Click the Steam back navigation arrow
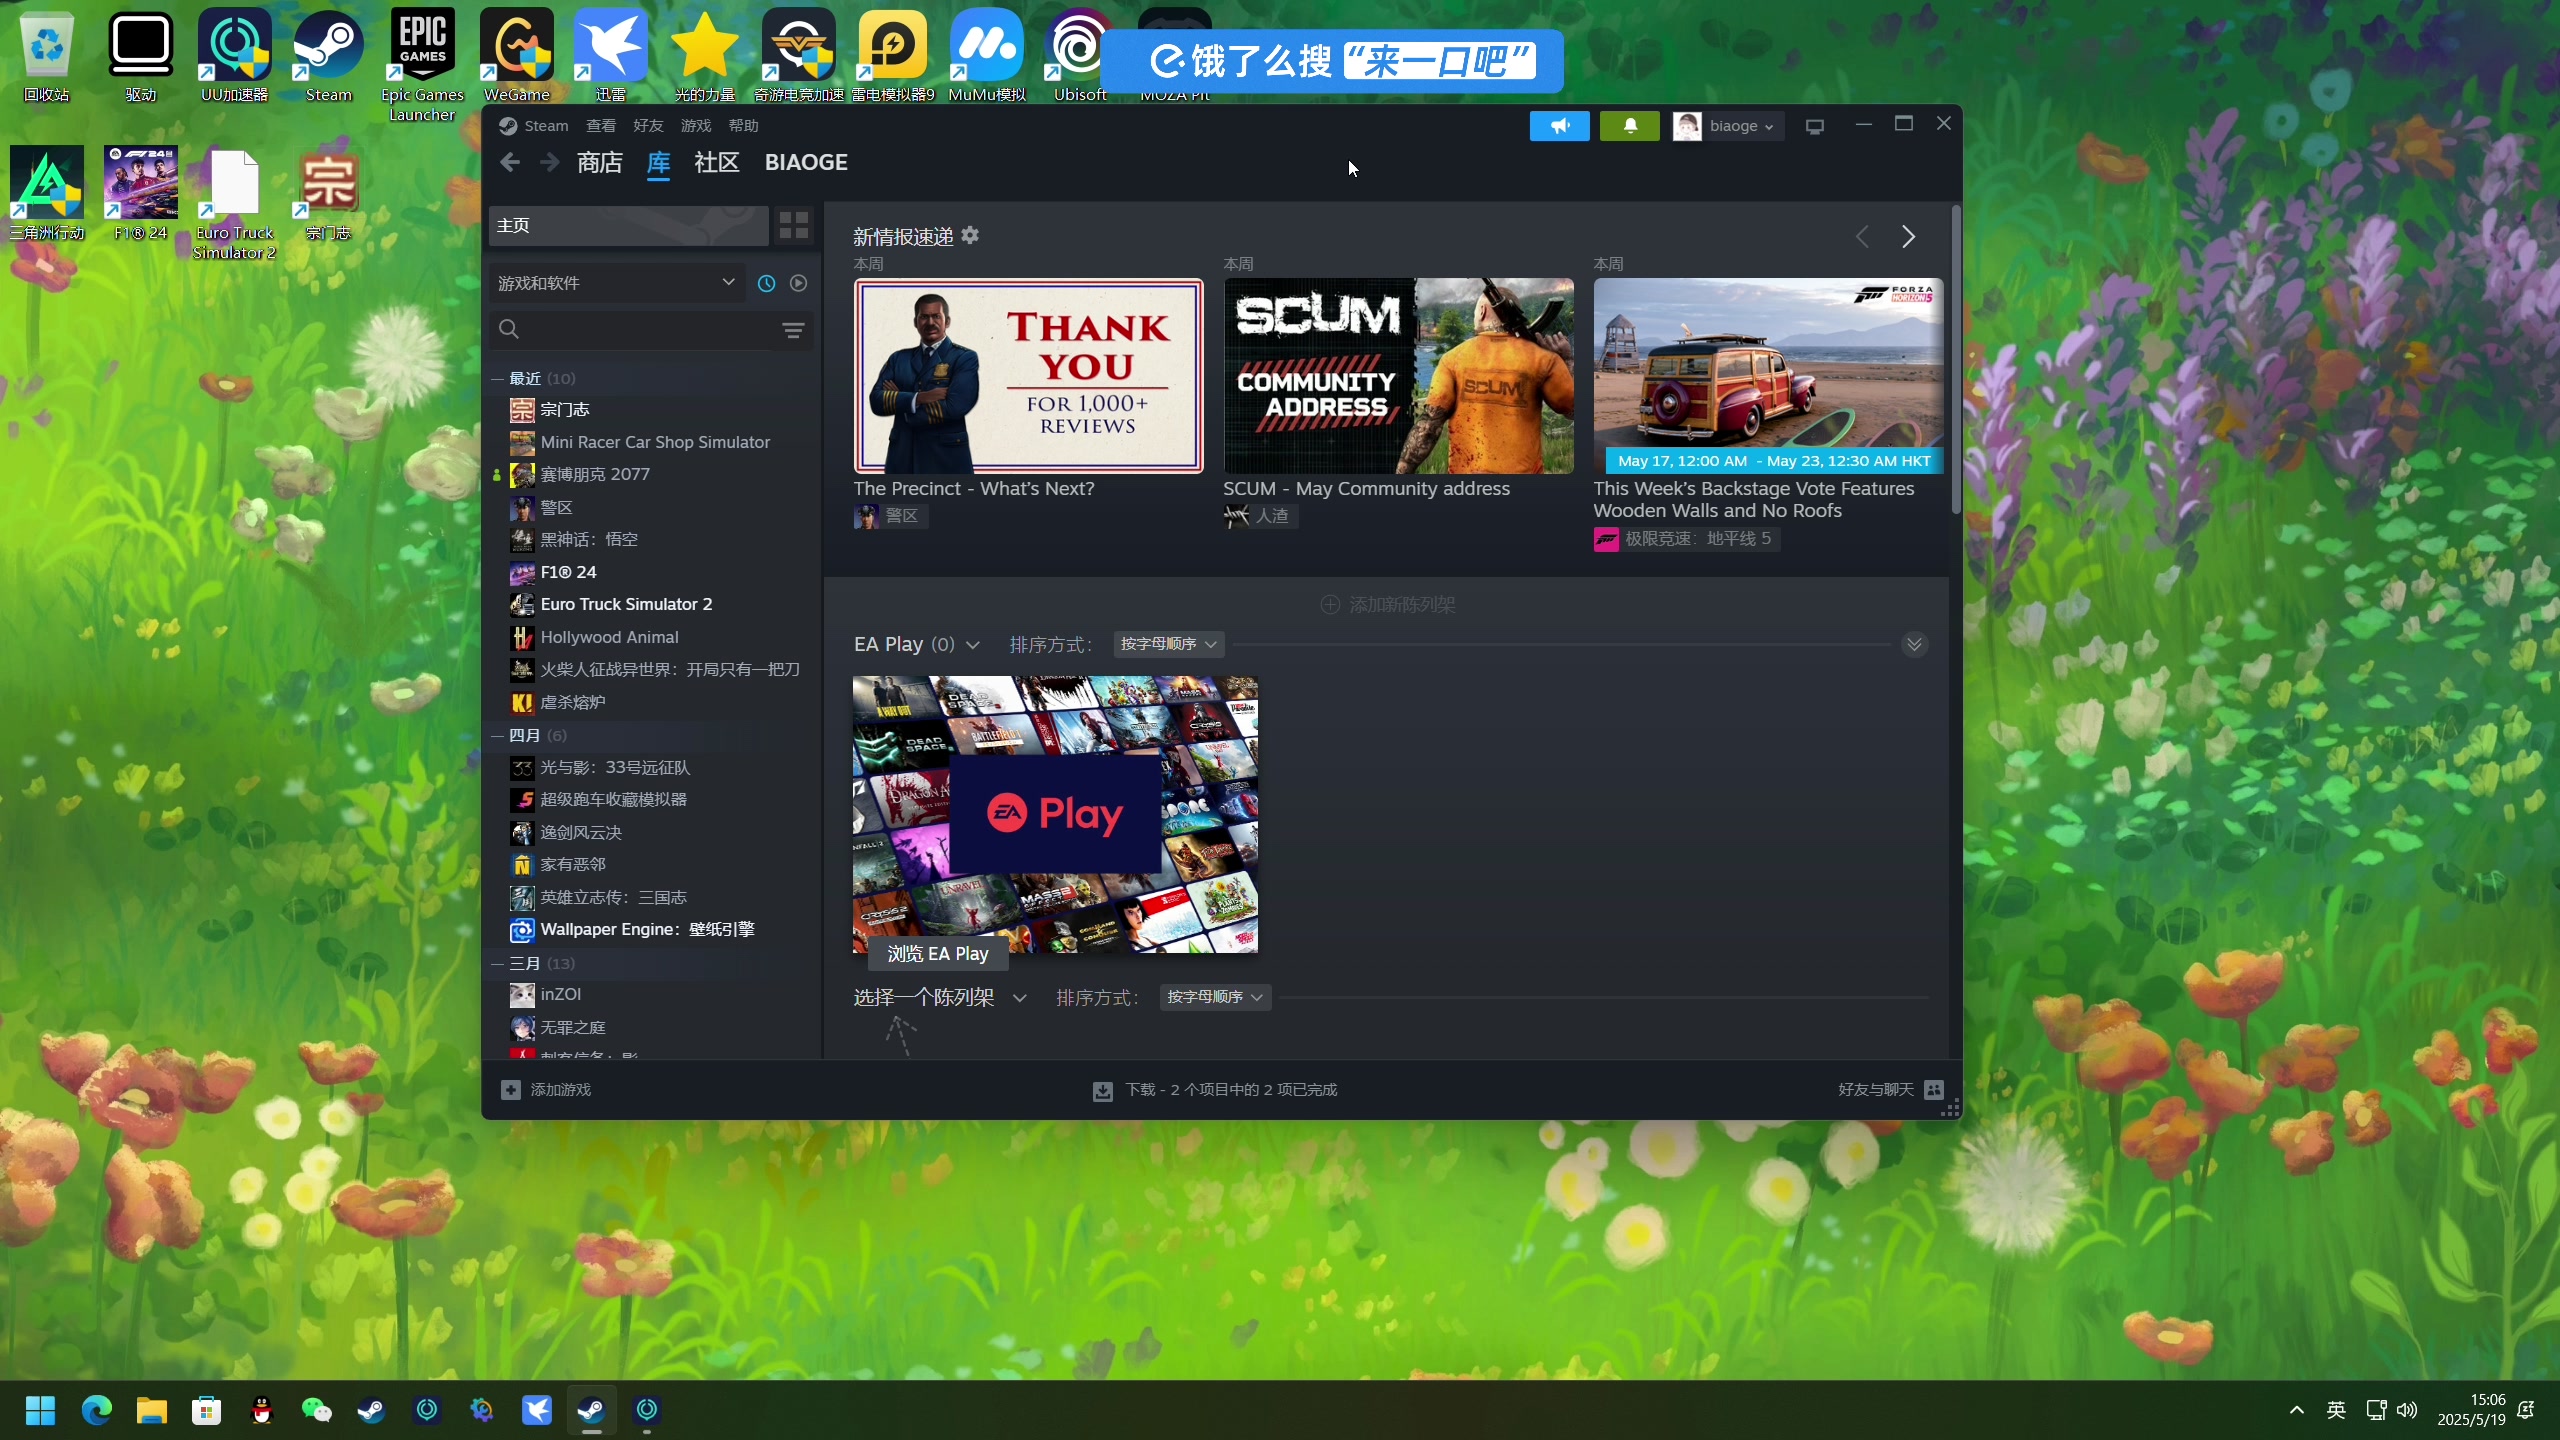 coord(510,162)
